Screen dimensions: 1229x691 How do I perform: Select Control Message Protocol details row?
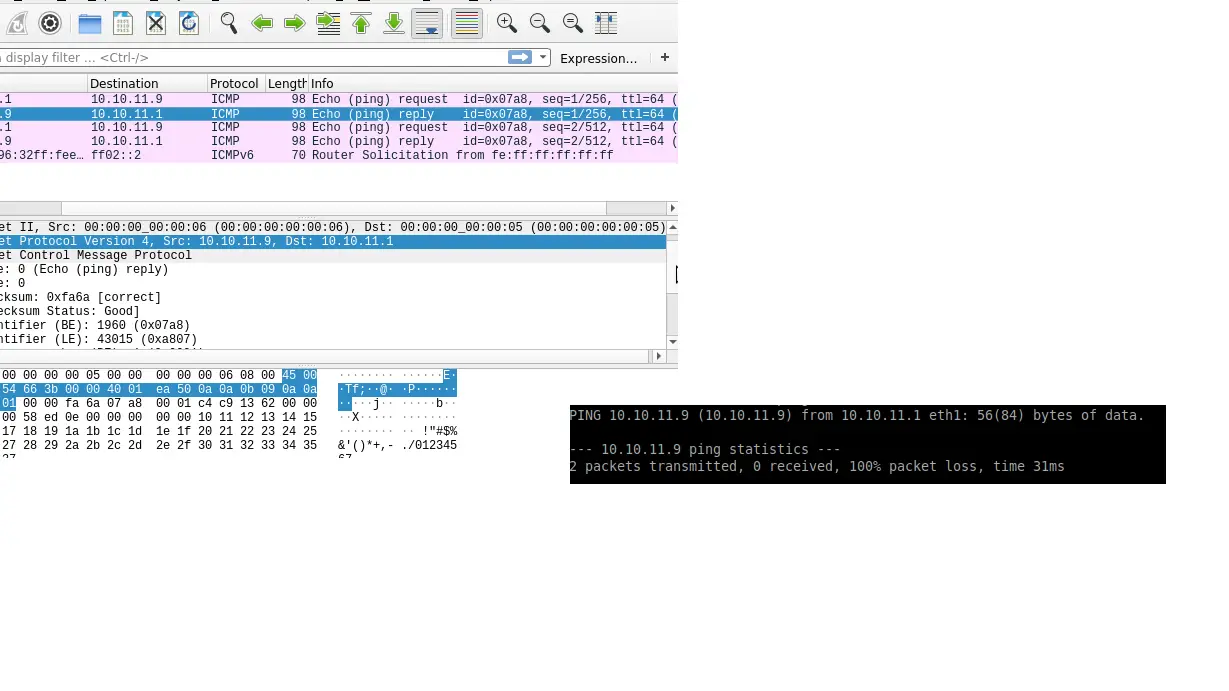pyautogui.click(x=332, y=256)
